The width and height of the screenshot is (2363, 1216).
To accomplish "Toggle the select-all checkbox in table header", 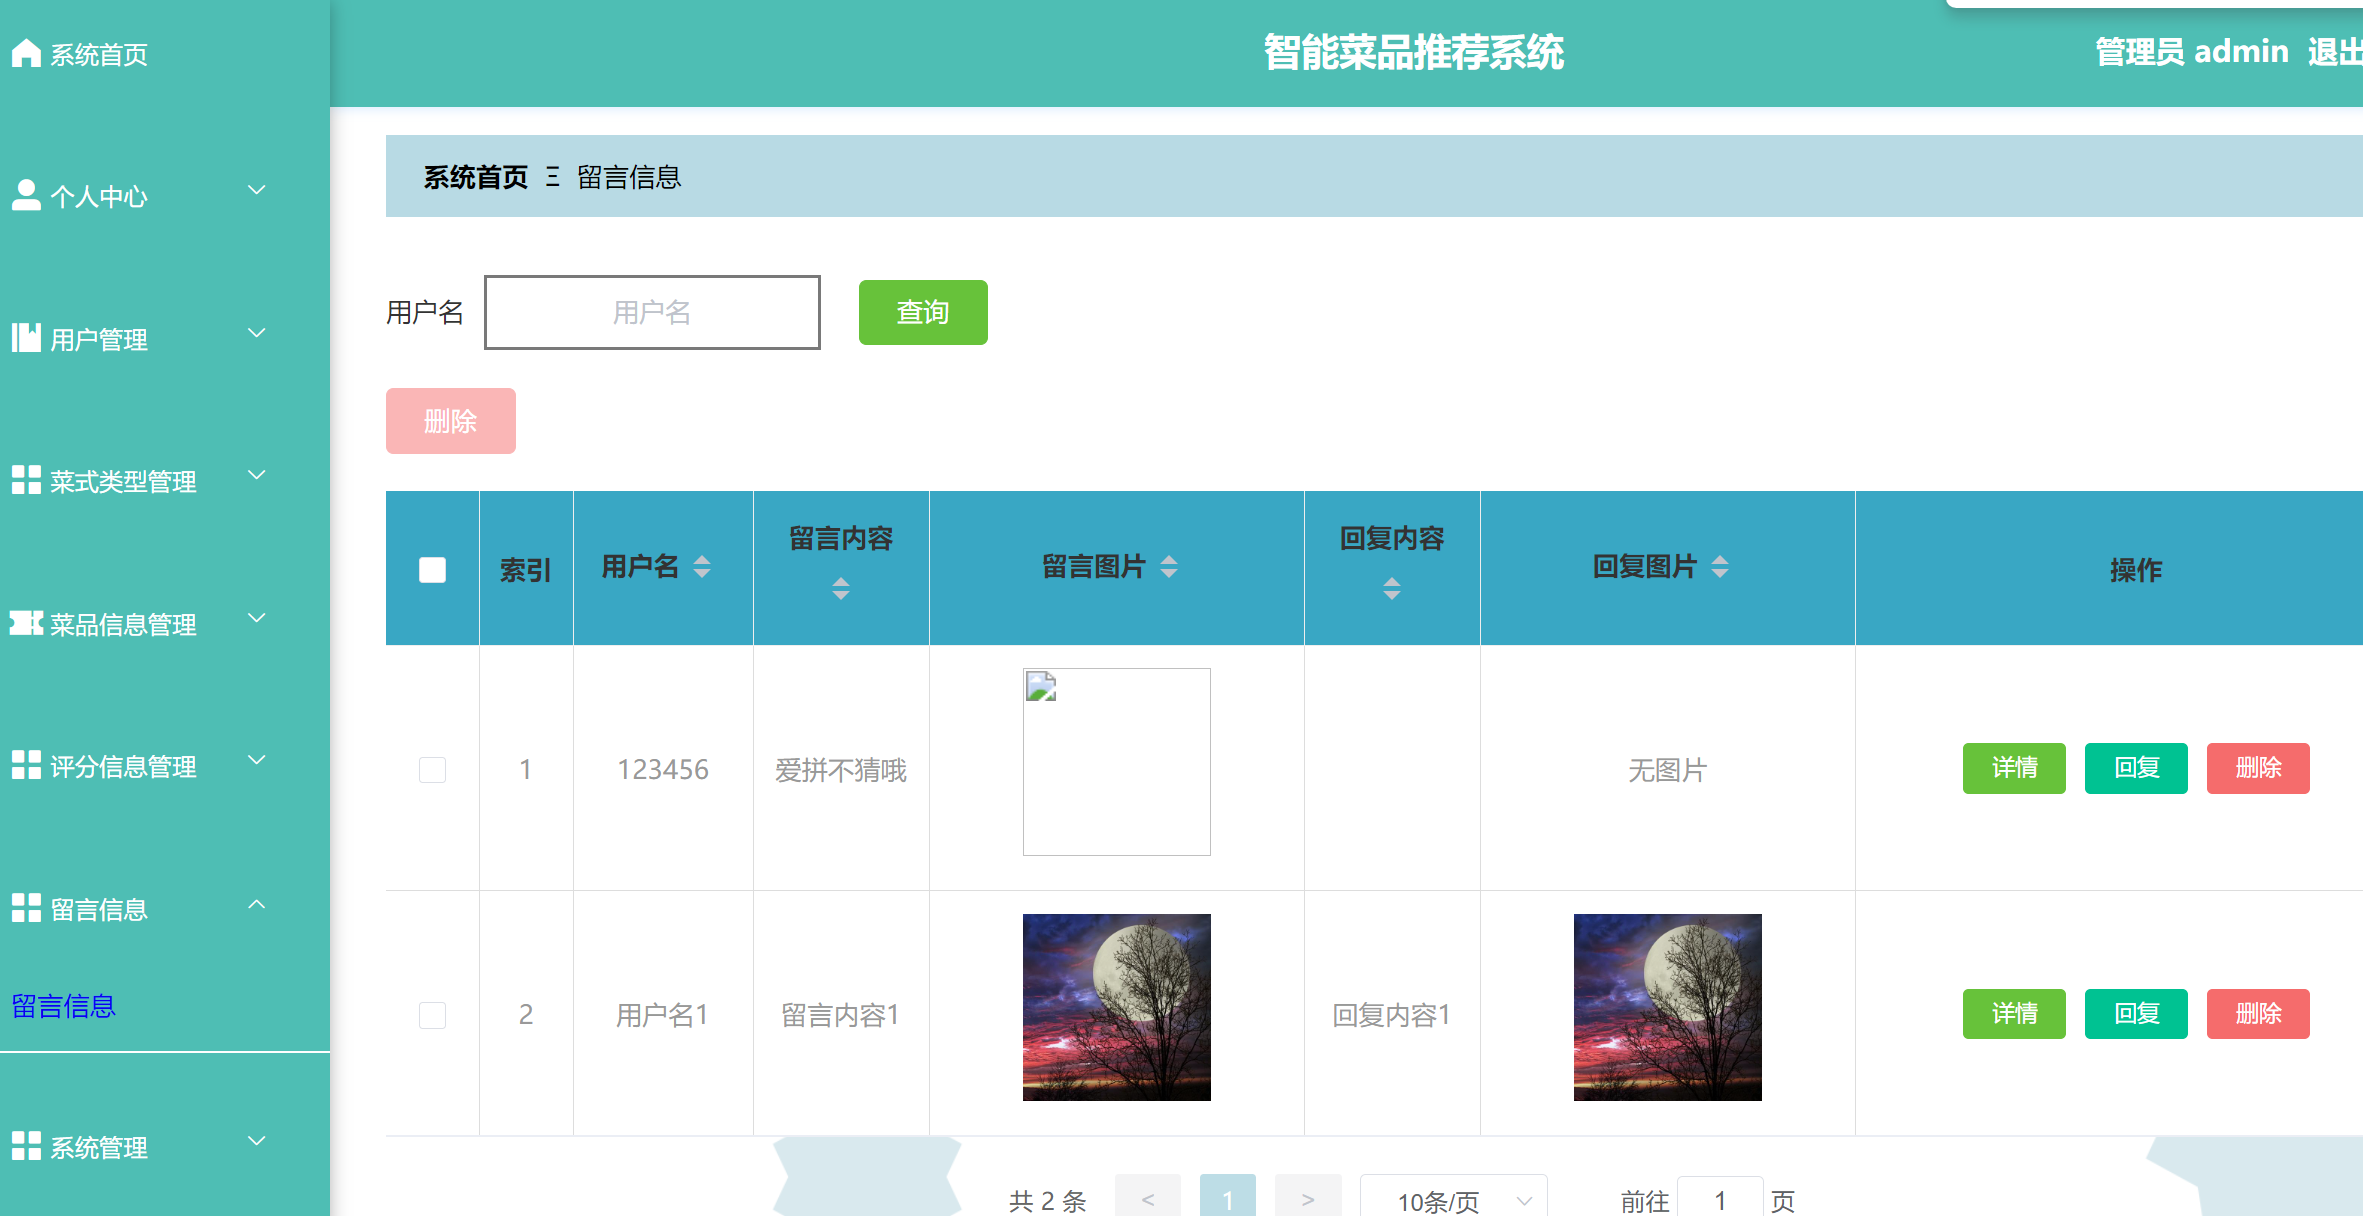I will click(432, 568).
